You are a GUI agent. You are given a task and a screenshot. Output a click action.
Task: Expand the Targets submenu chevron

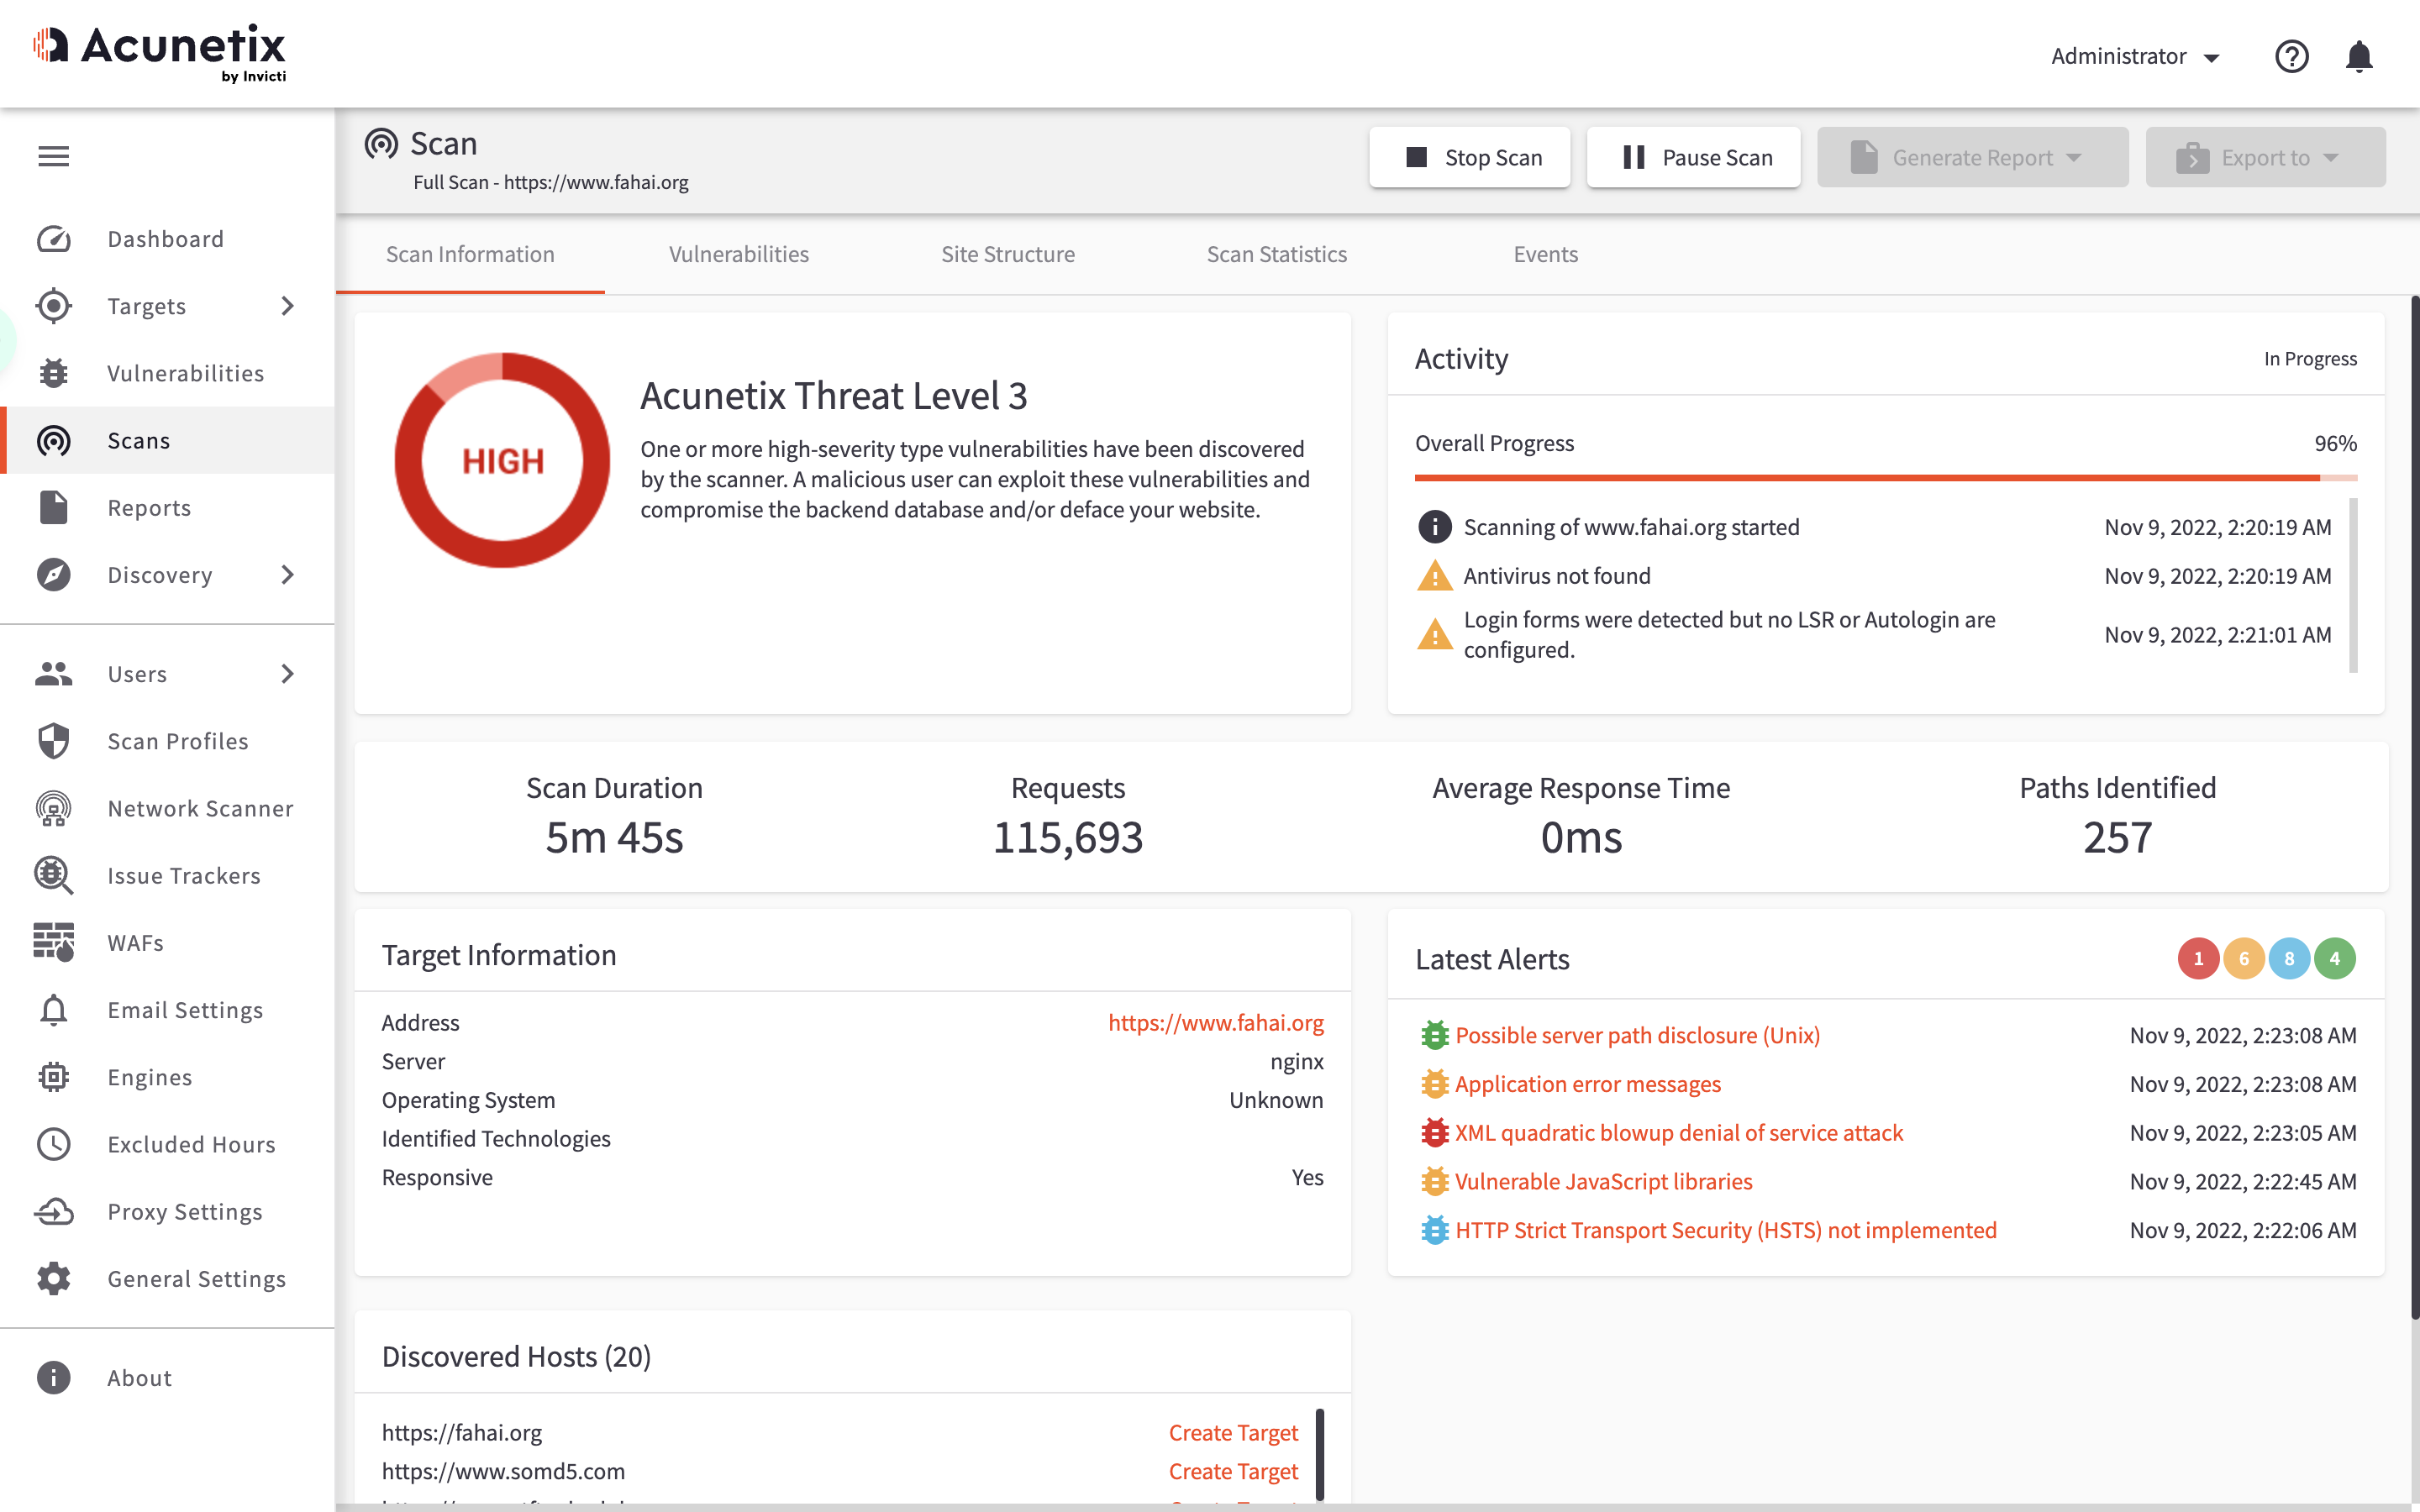[x=288, y=306]
